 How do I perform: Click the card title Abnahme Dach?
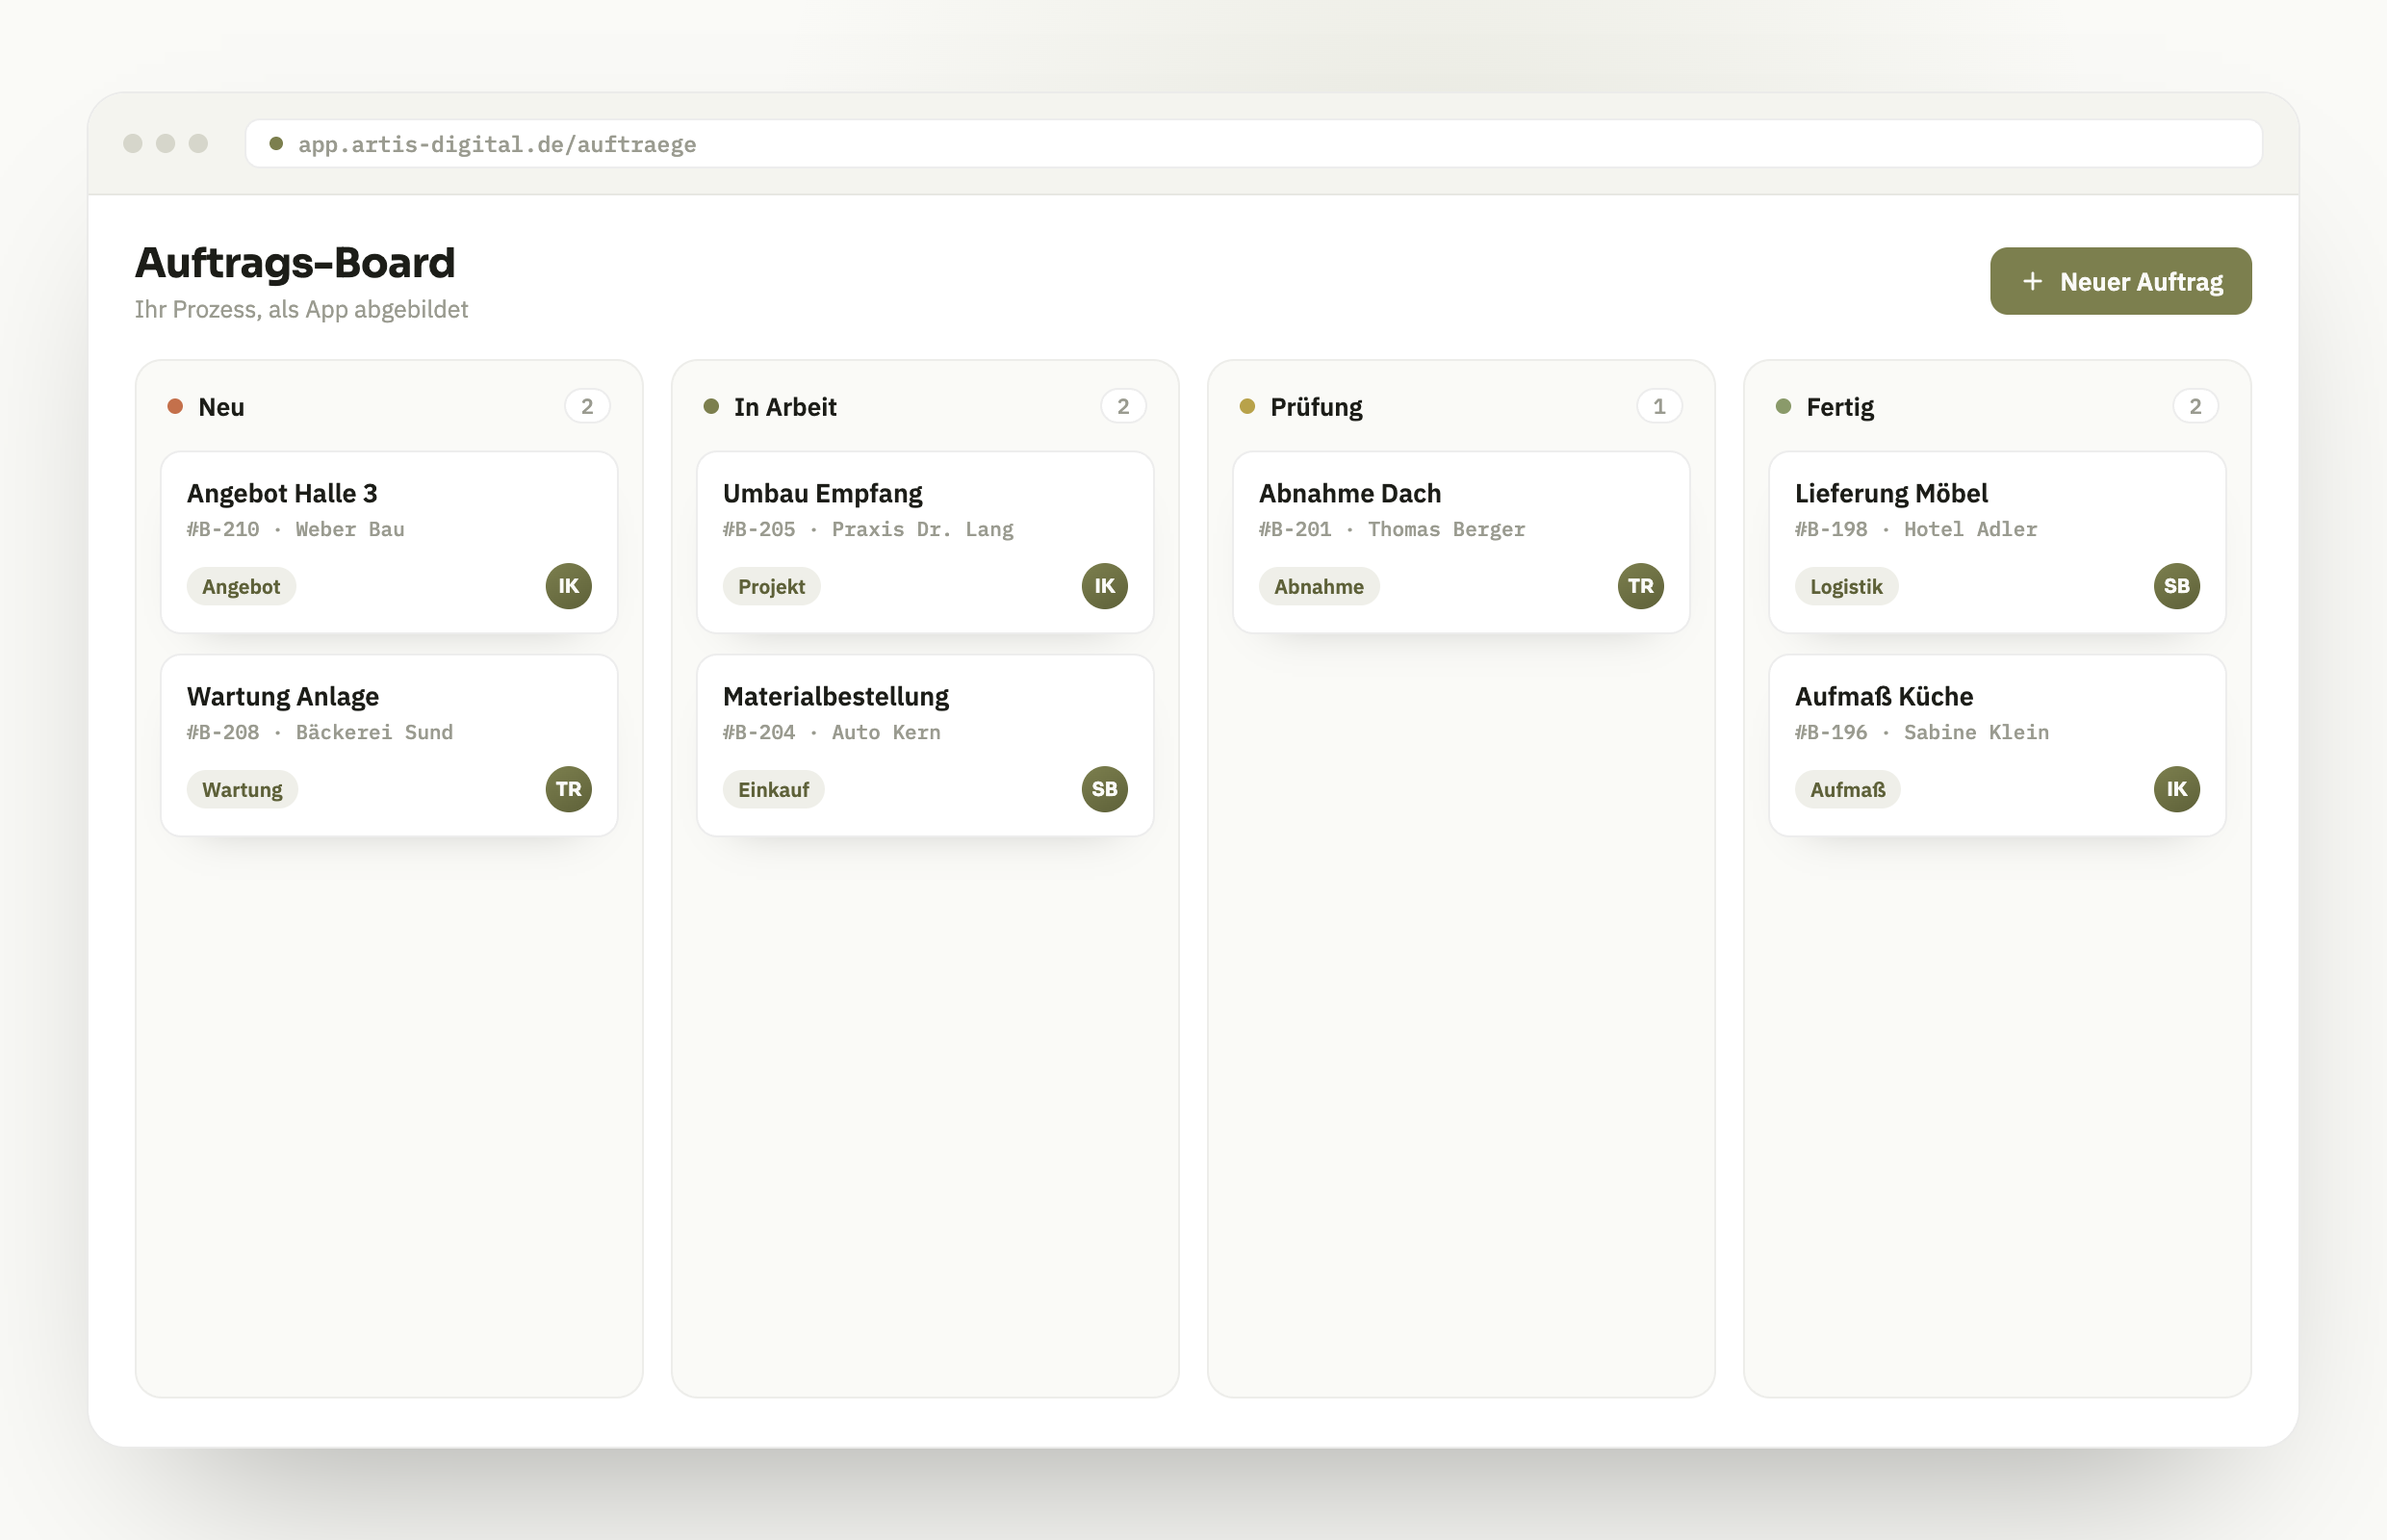pos(1350,493)
